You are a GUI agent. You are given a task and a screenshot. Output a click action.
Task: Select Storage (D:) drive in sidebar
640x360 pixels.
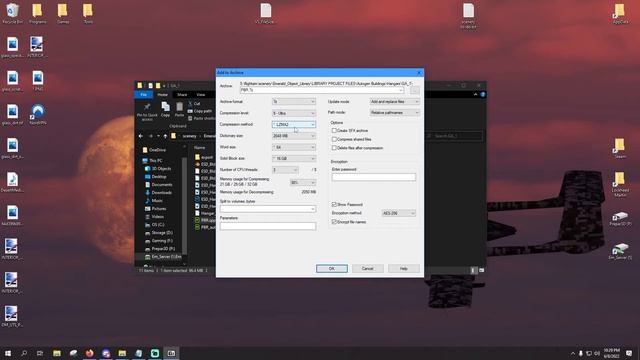pyautogui.click(x=159, y=233)
